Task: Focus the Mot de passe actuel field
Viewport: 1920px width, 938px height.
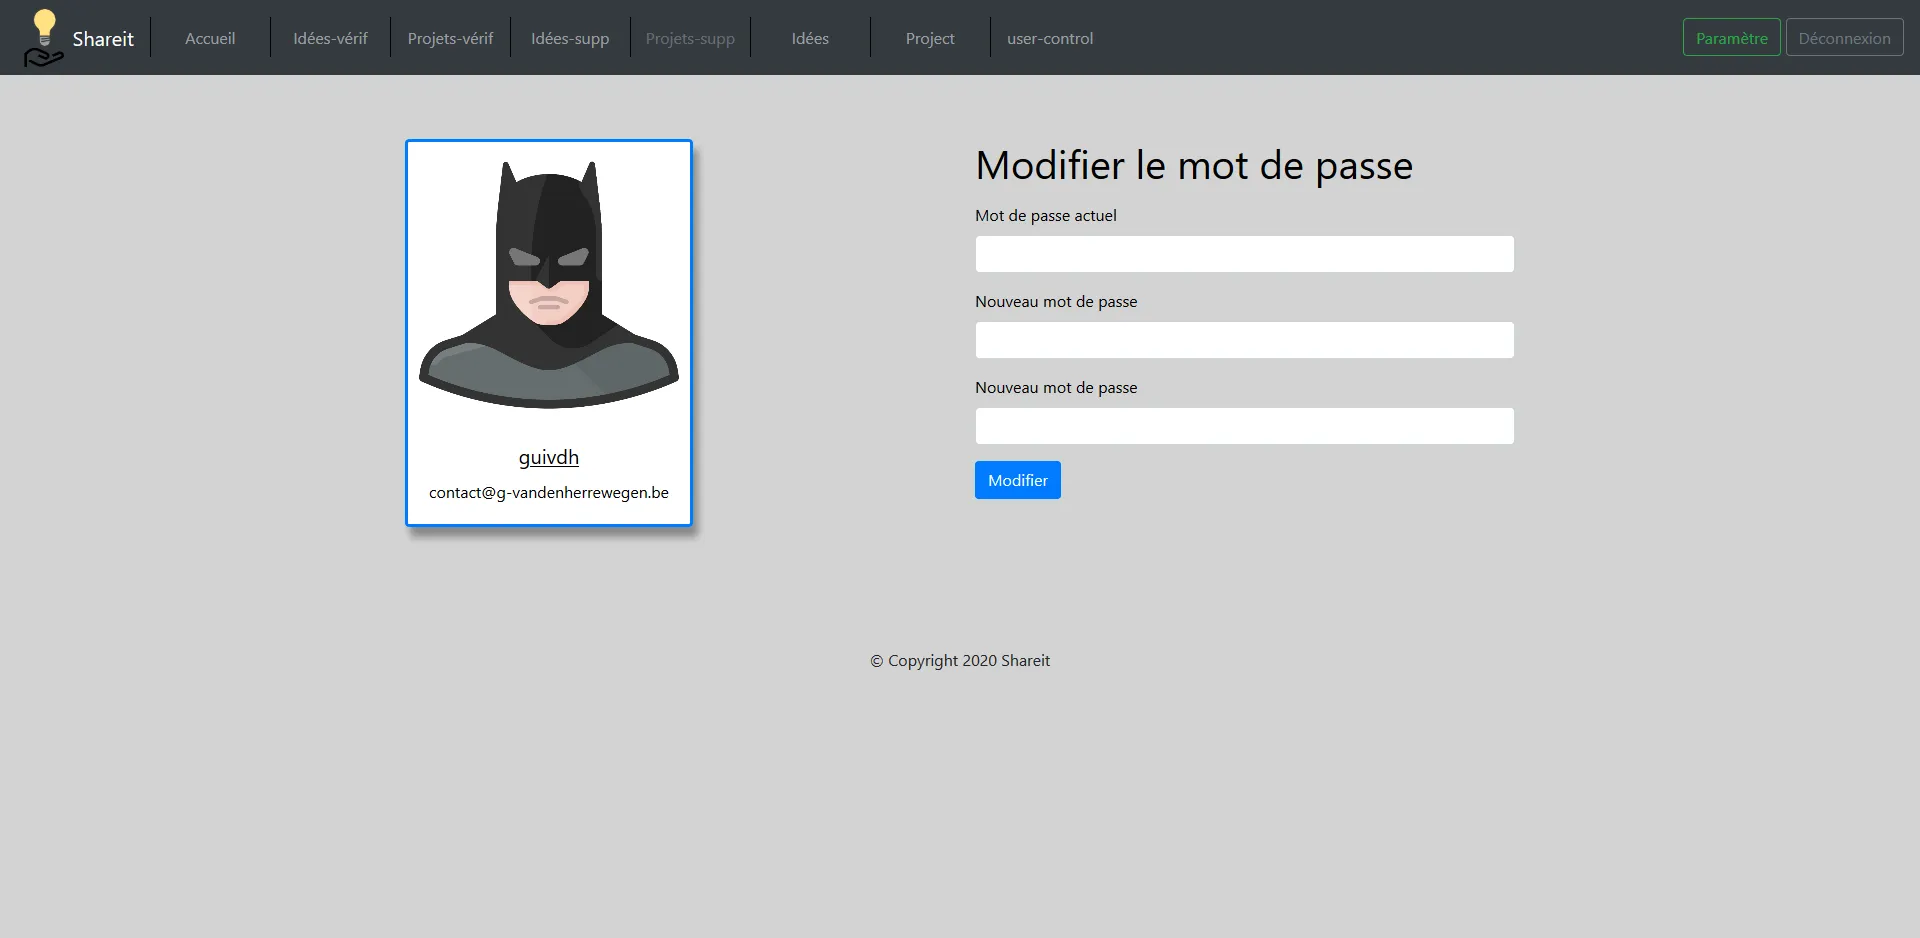Action: click(1244, 254)
